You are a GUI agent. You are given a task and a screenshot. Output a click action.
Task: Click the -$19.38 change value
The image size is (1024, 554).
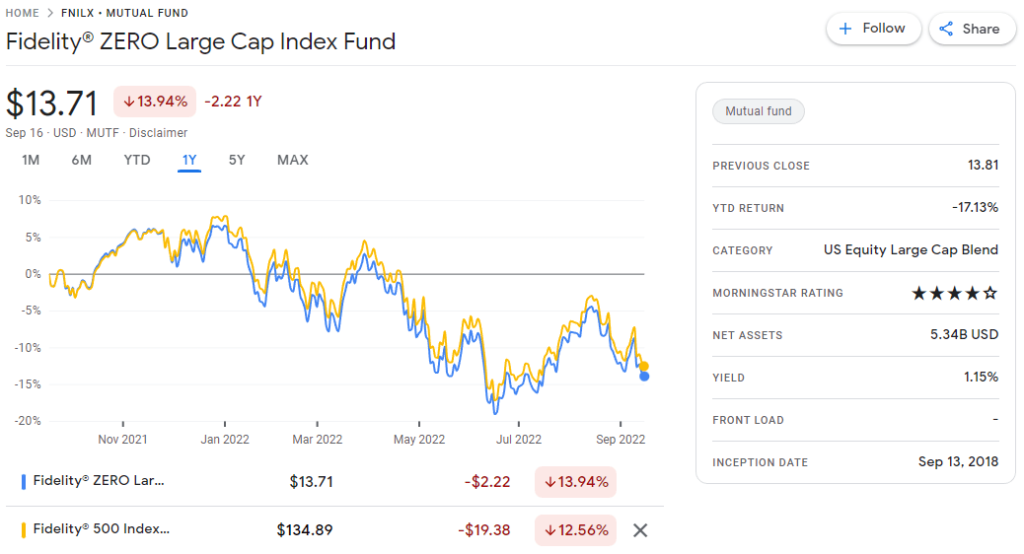(x=484, y=530)
